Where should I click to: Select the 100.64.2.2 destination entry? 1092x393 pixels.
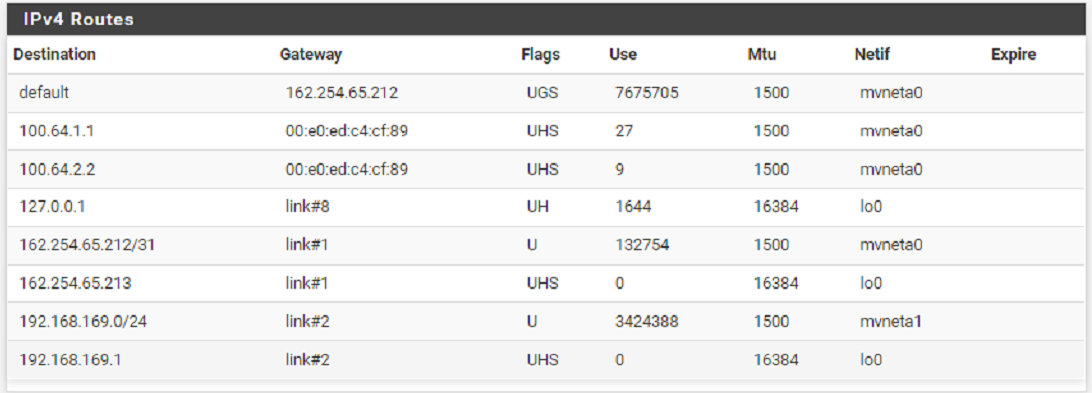tap(57, 169)
